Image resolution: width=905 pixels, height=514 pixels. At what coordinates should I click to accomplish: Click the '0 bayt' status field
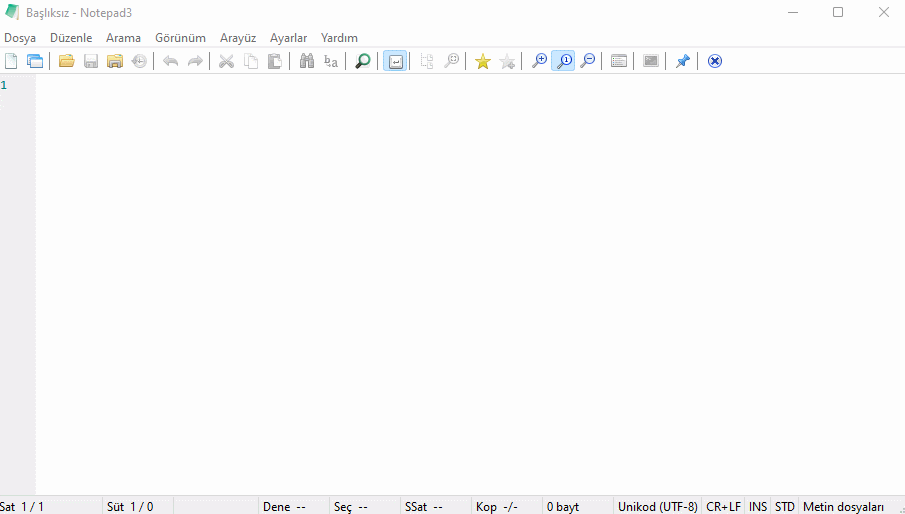[x=578, y=507]
